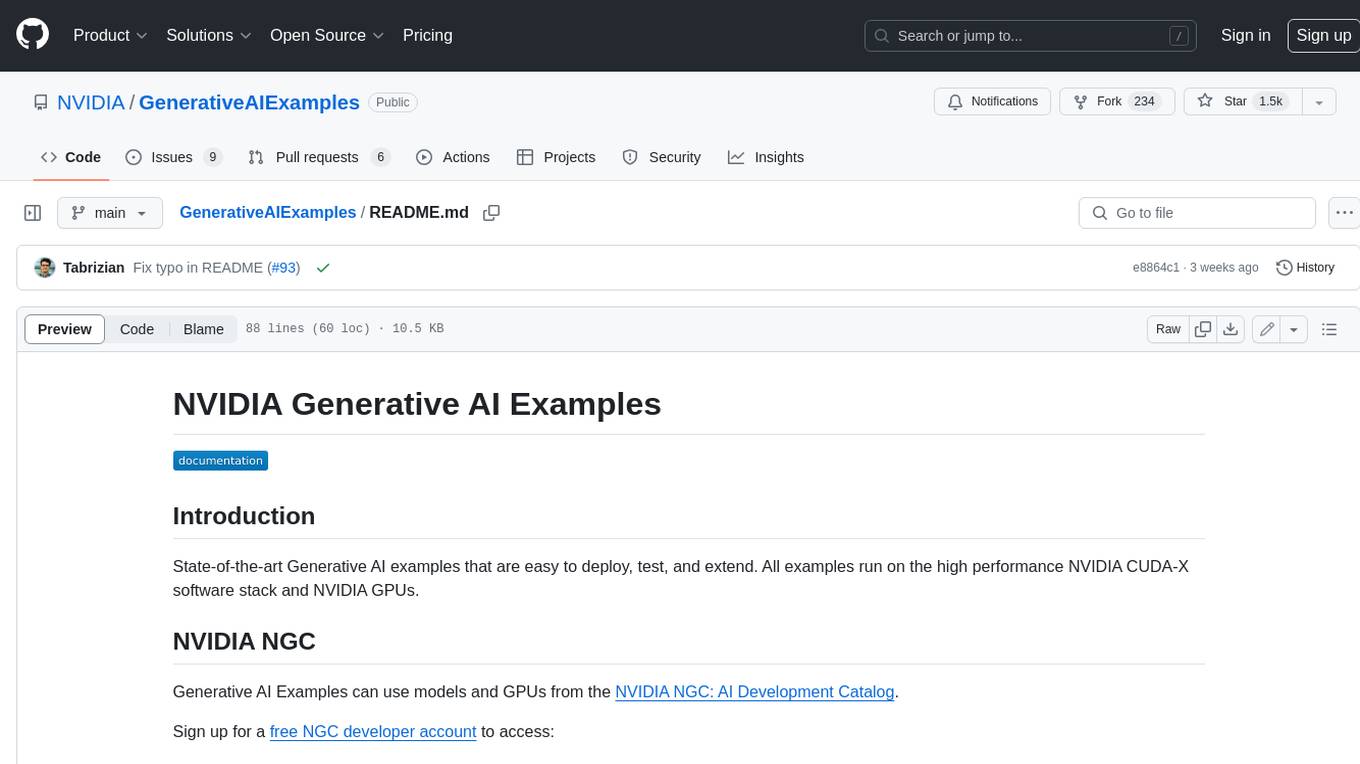Screen dimensions: 1360x764
Task: Click the NVIDIA Generative AI Examples title
Action: point(417,404)
